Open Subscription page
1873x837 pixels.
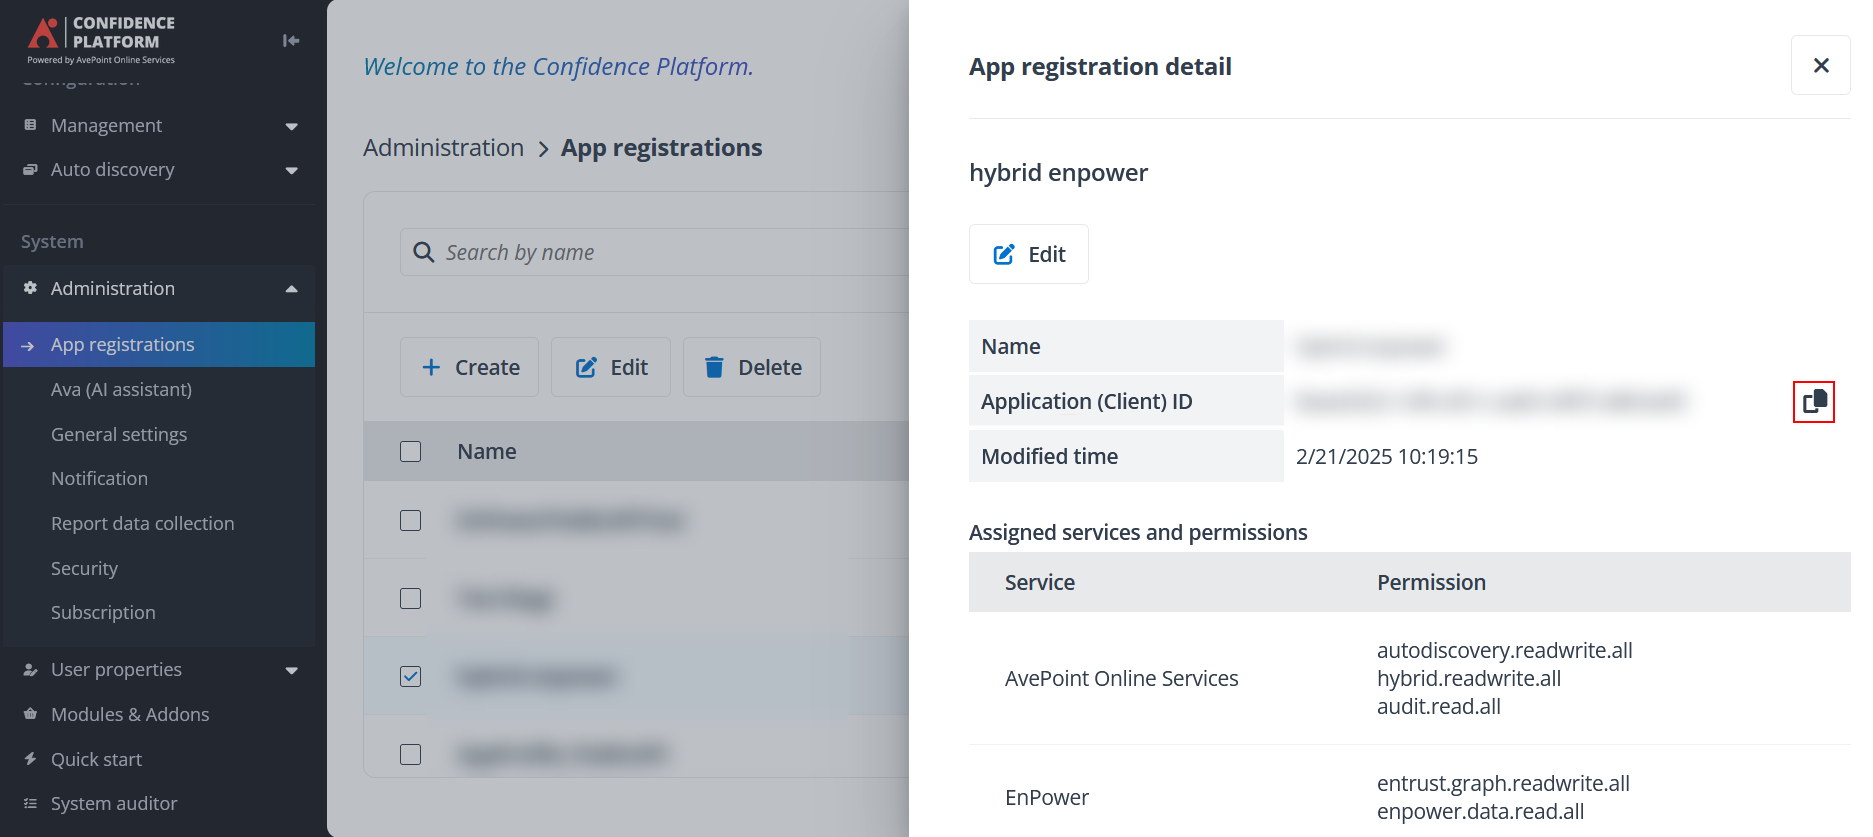tap(103, 612)
